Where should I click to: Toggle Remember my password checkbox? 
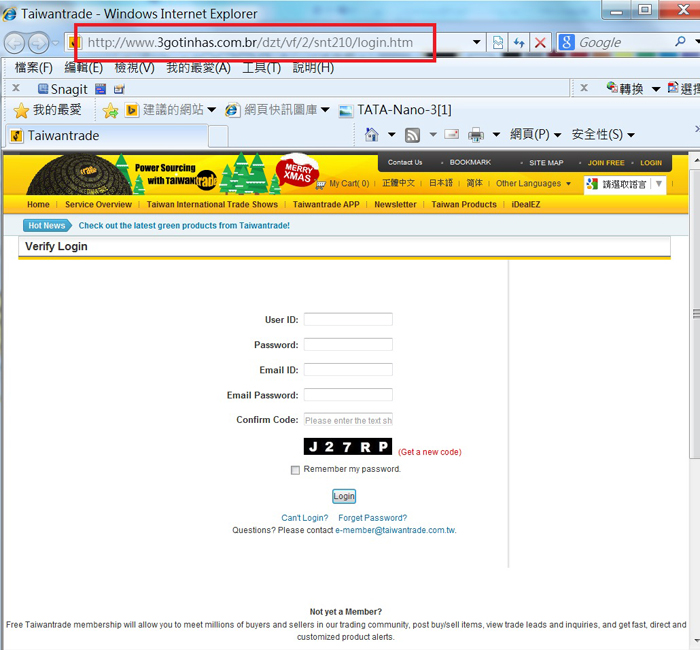click(295, 470)
